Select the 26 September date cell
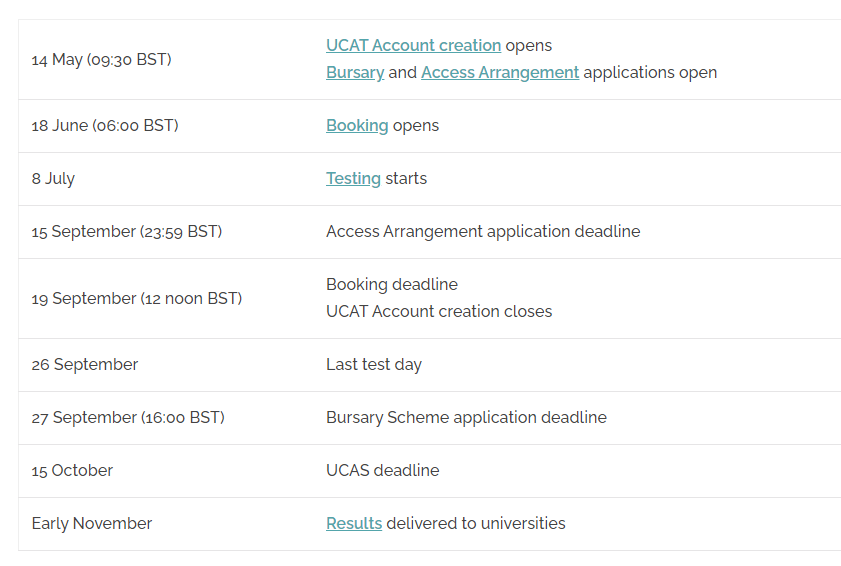The height and width of the screenshot is (566, 841). [85, 365]
